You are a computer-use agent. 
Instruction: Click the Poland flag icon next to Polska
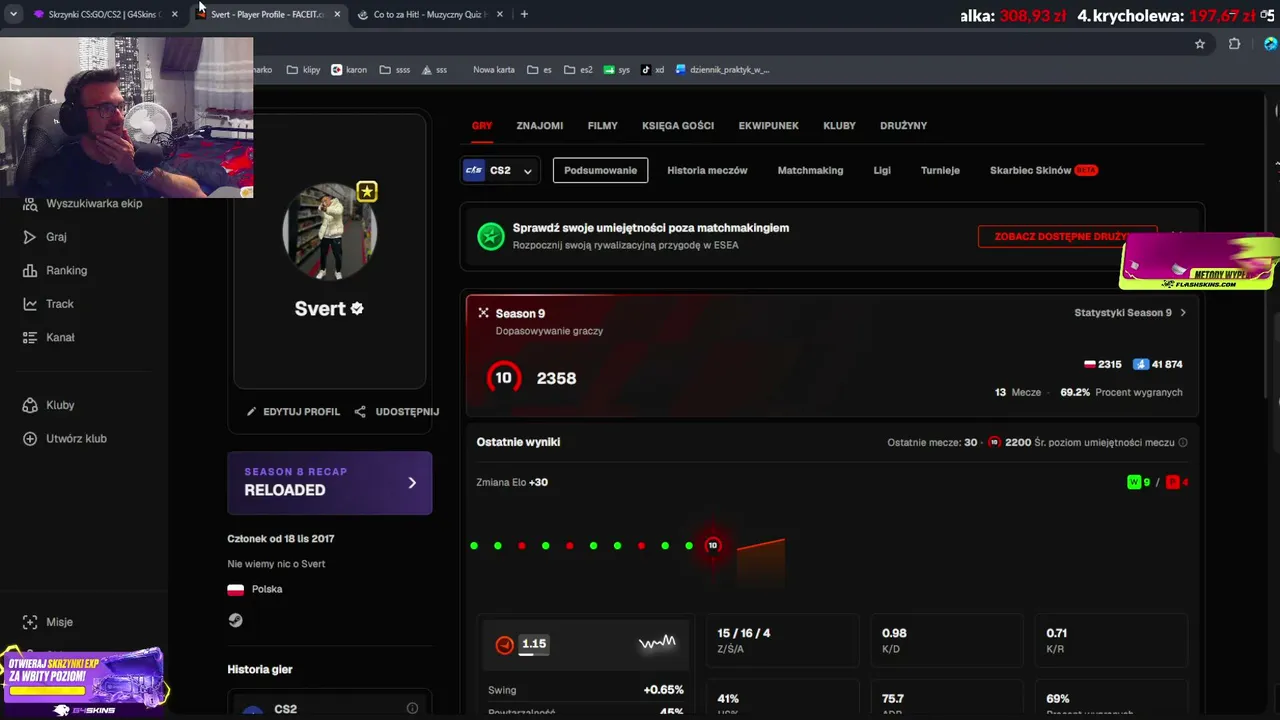(236, 589)
